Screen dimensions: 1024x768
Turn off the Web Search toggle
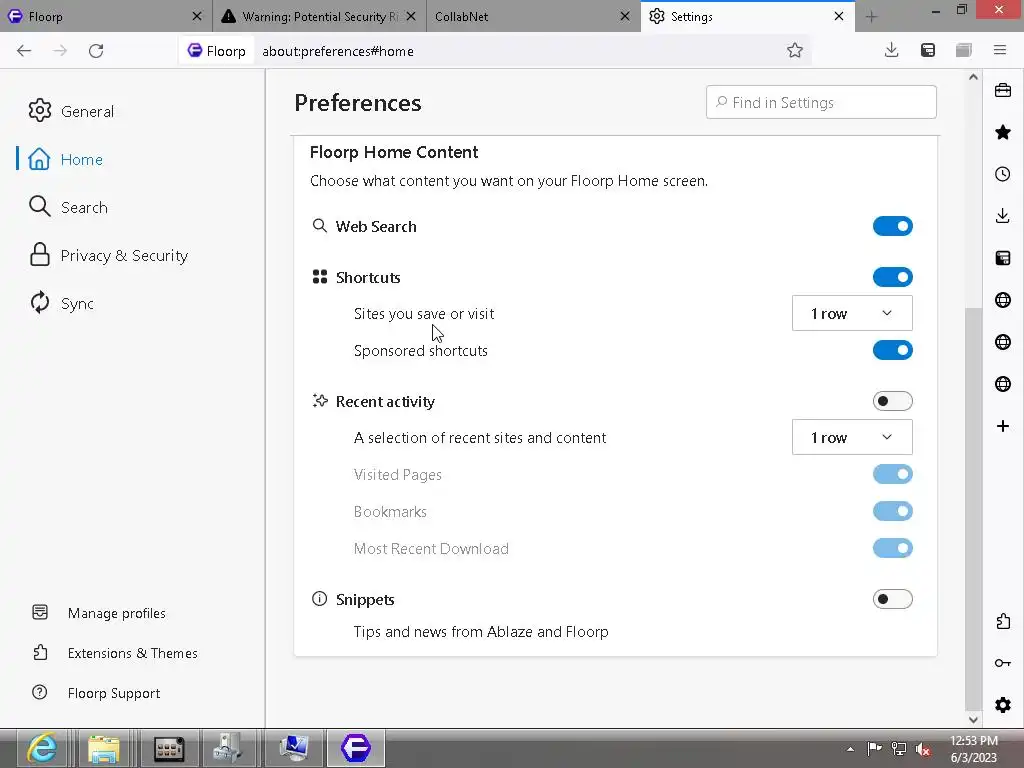click(x=893, y=226)
